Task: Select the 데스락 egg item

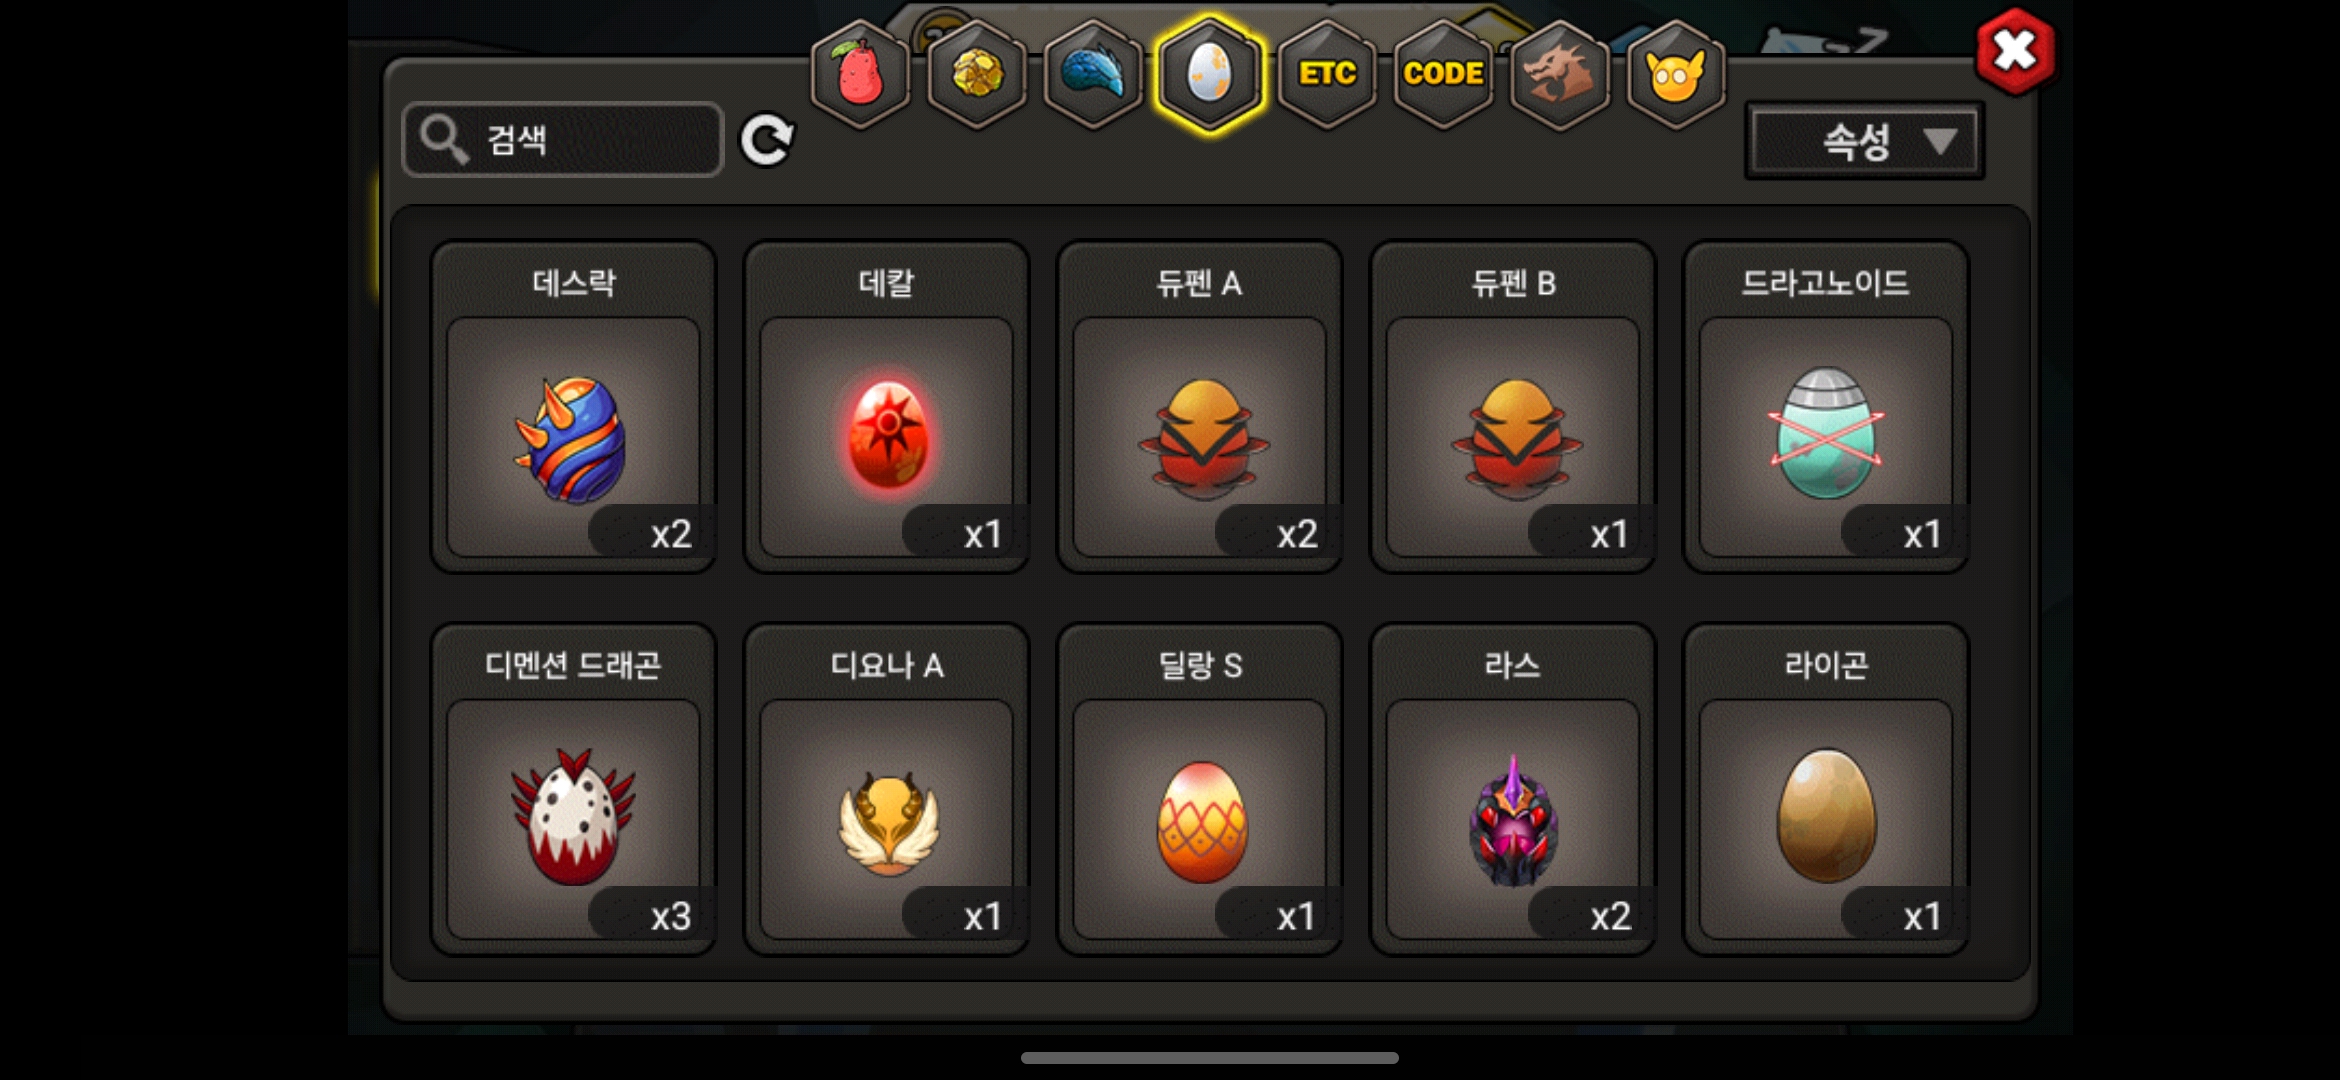Action: (573, 407)
